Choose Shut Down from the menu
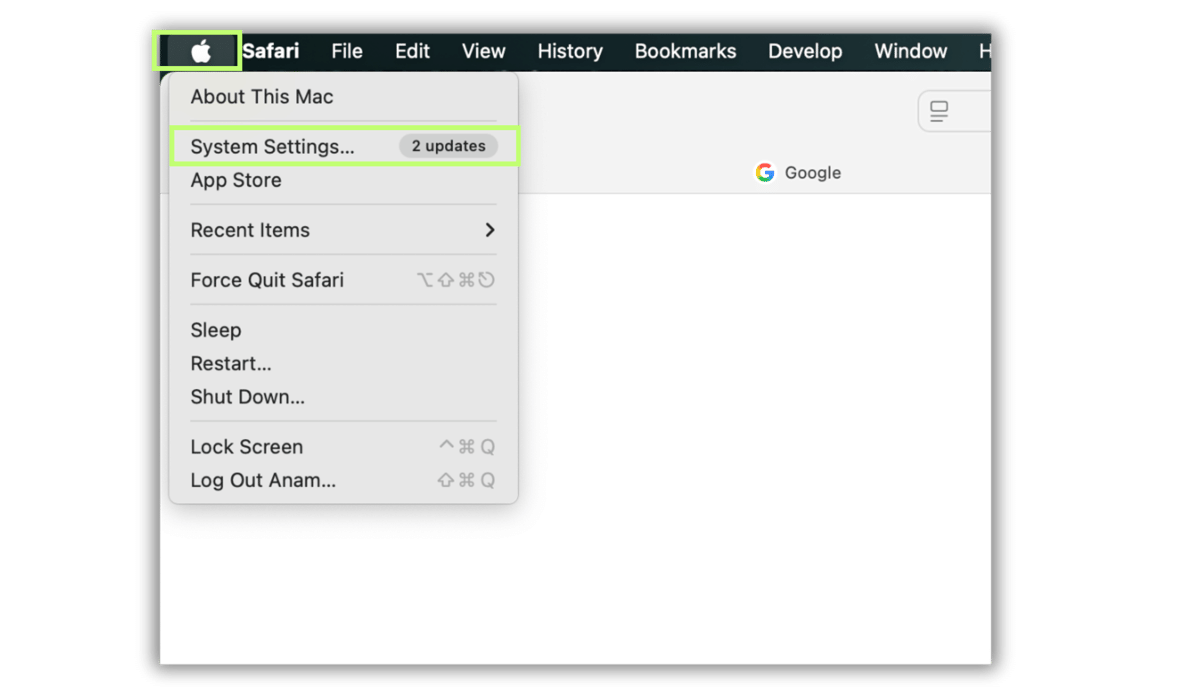1200x698 pixels. click(343, 397)
